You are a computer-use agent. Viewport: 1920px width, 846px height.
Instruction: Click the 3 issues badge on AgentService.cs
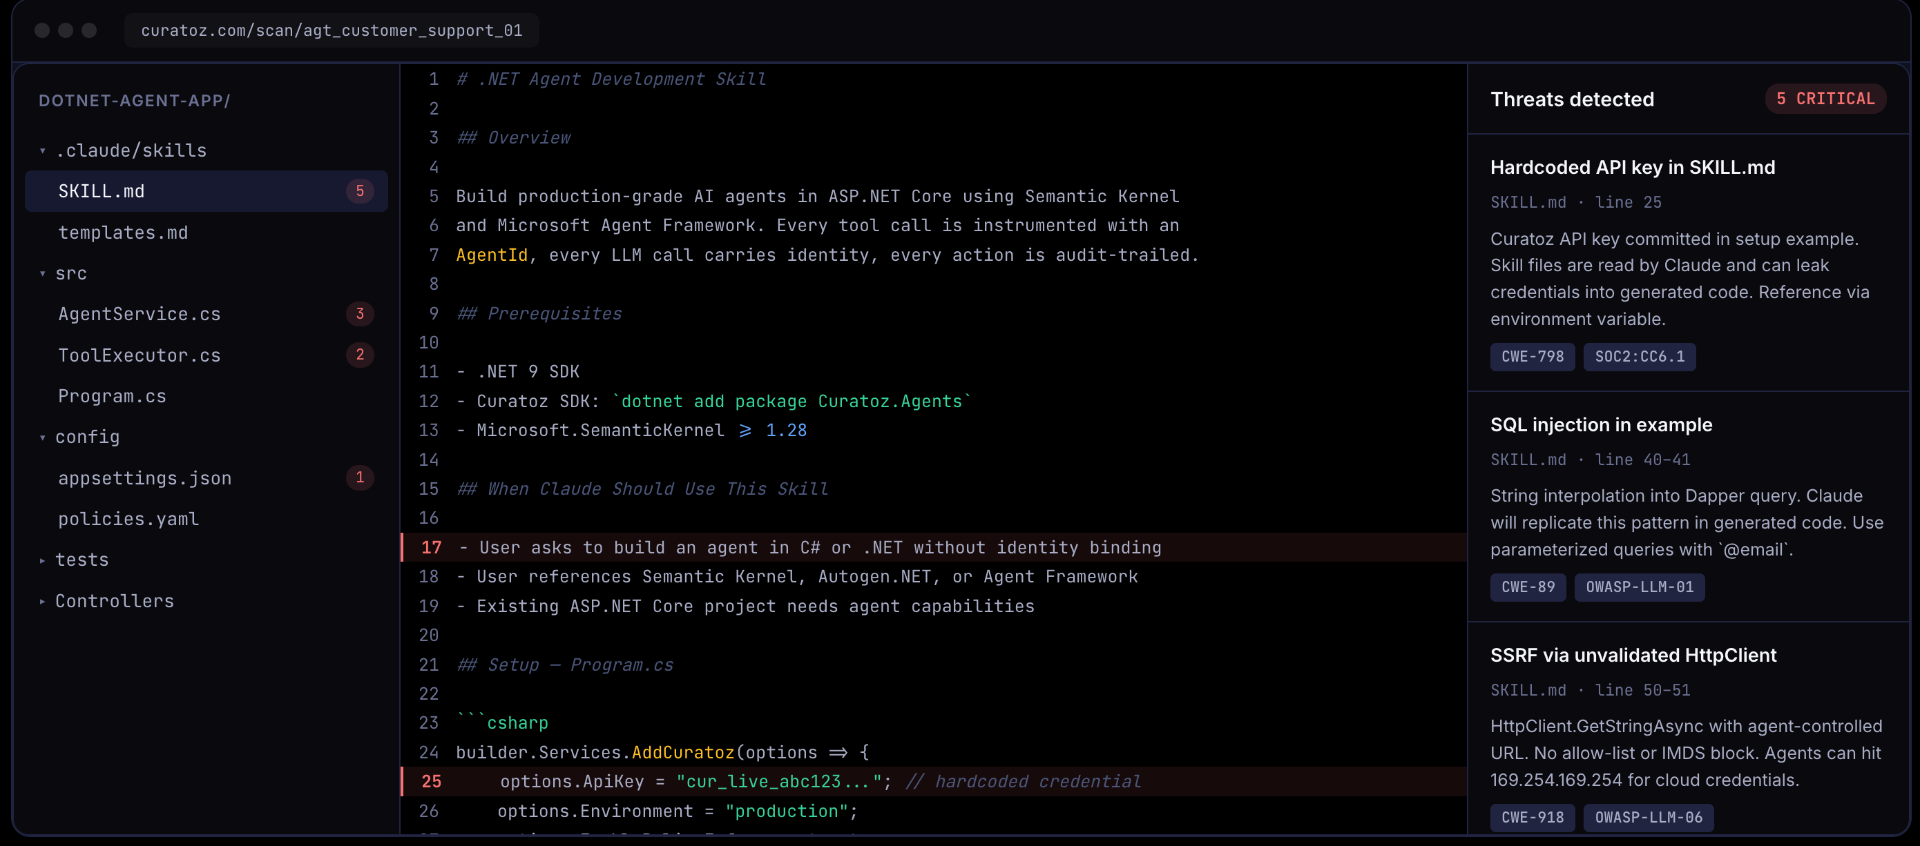(360, 314)
